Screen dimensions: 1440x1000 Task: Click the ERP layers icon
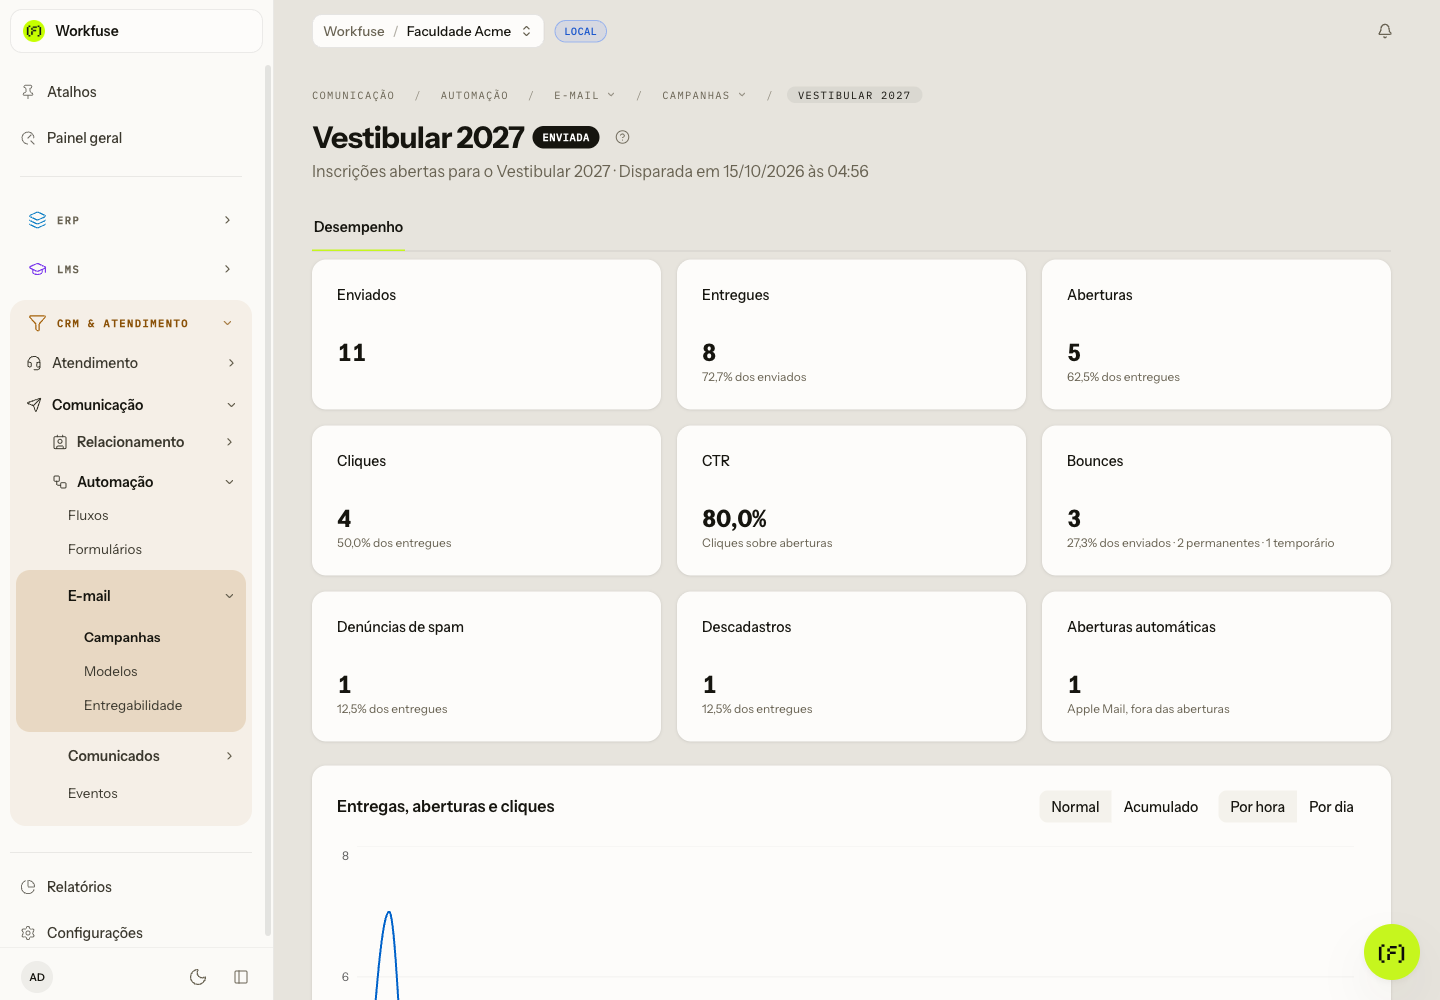click(x=38, y=220)
